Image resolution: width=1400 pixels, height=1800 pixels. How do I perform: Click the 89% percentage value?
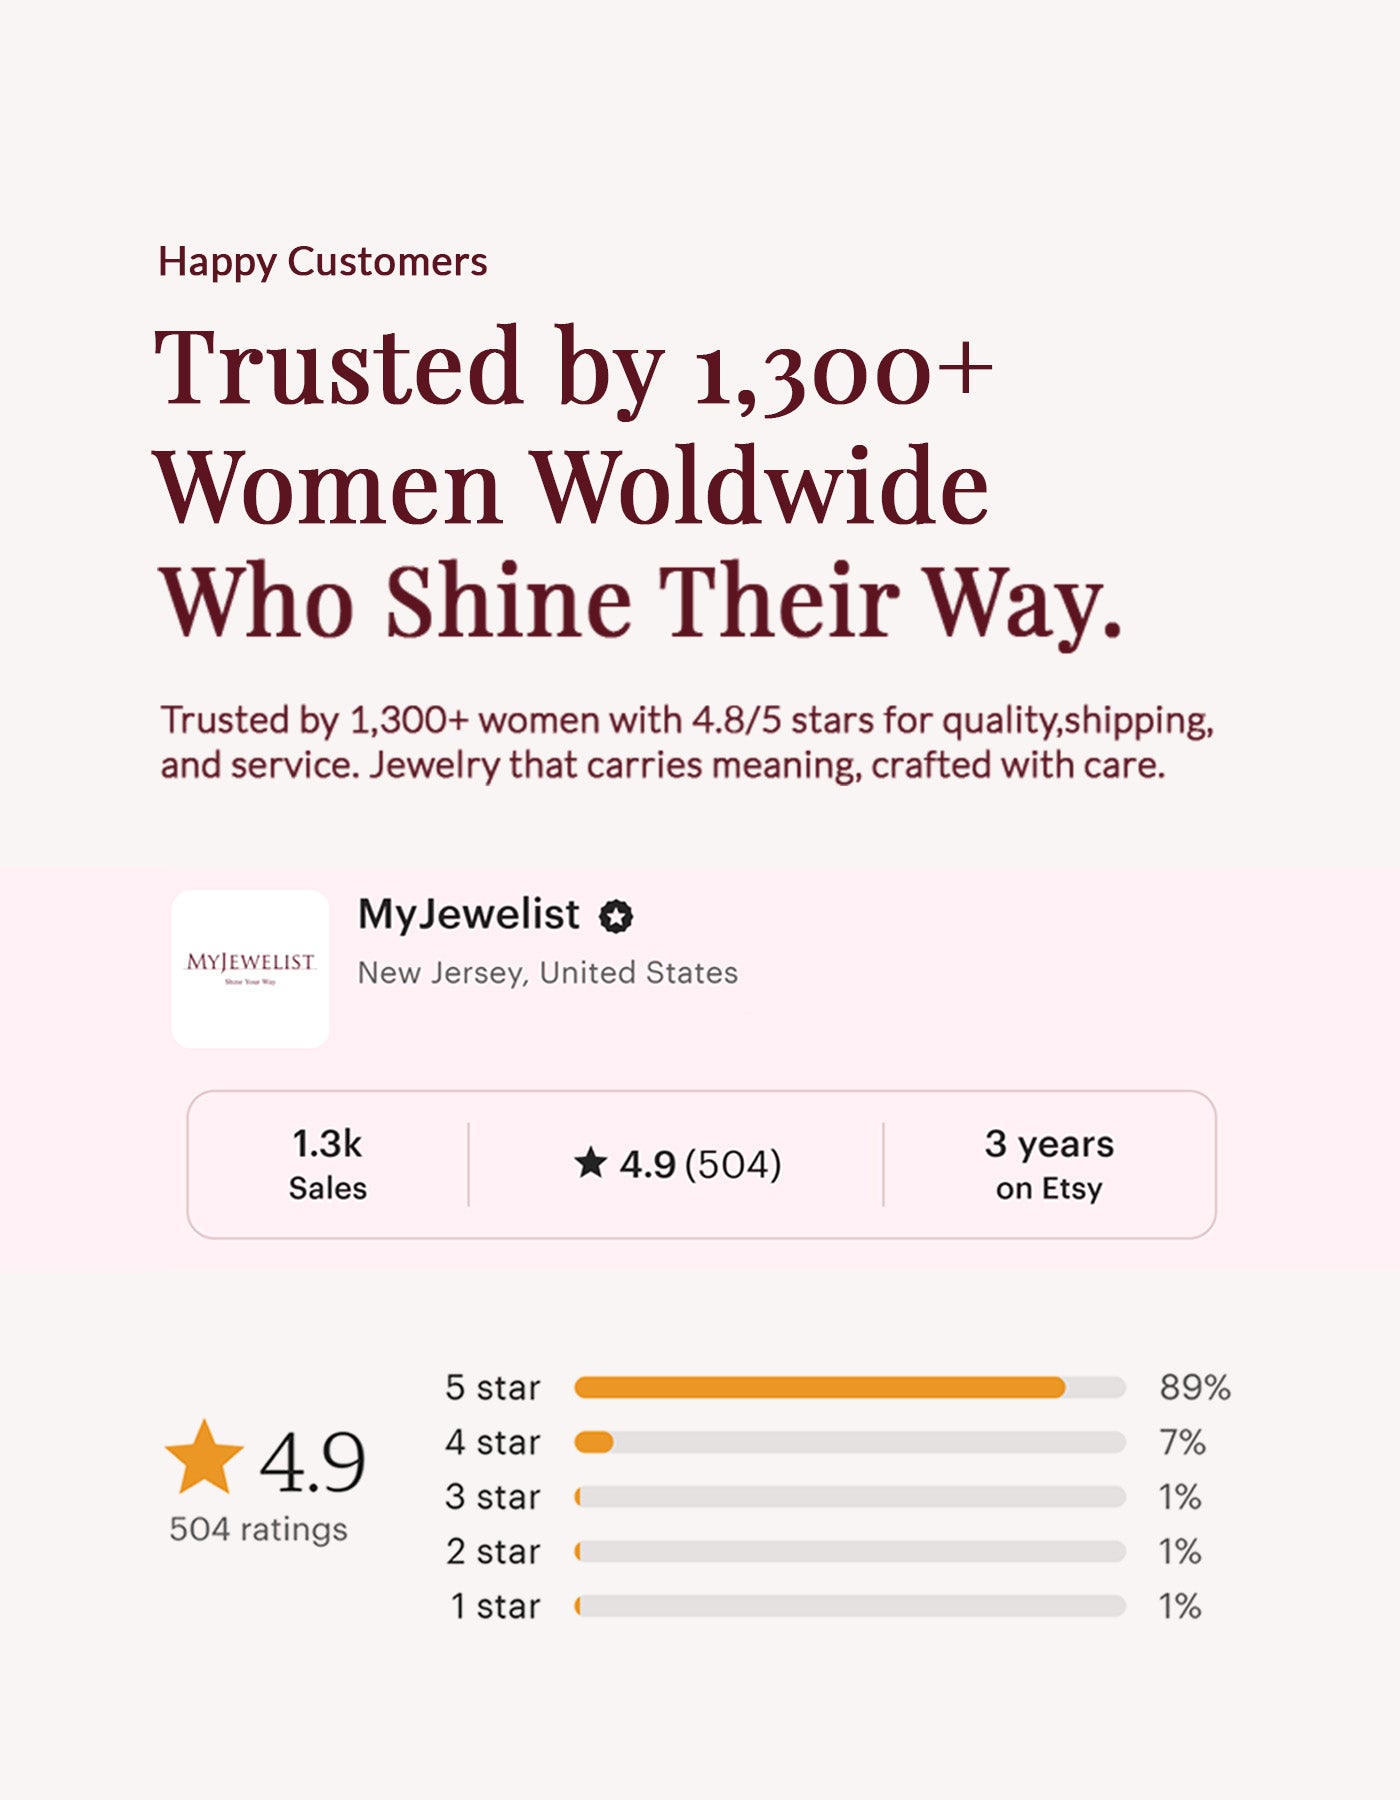tap(1194, 1388)
